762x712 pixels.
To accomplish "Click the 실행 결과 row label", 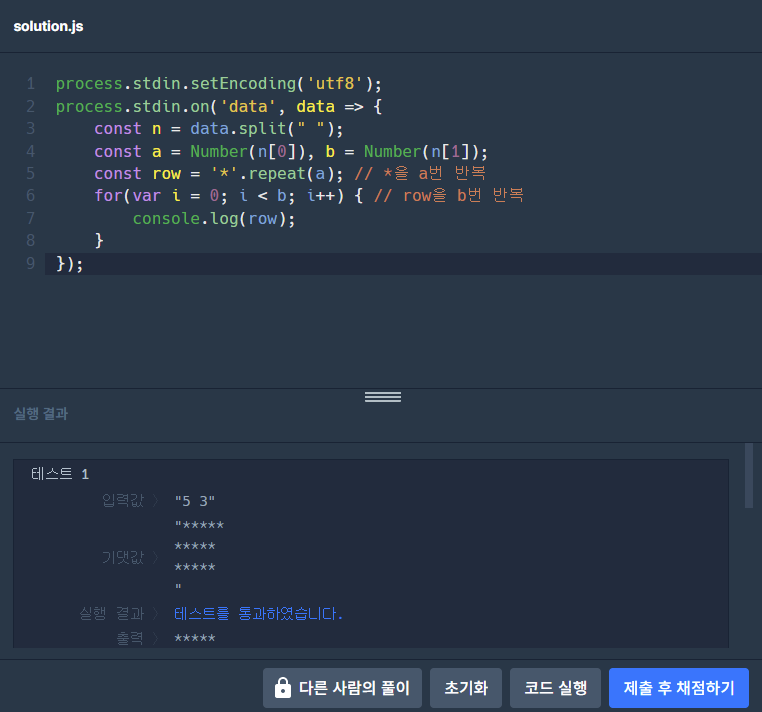I will click(112, 614).
